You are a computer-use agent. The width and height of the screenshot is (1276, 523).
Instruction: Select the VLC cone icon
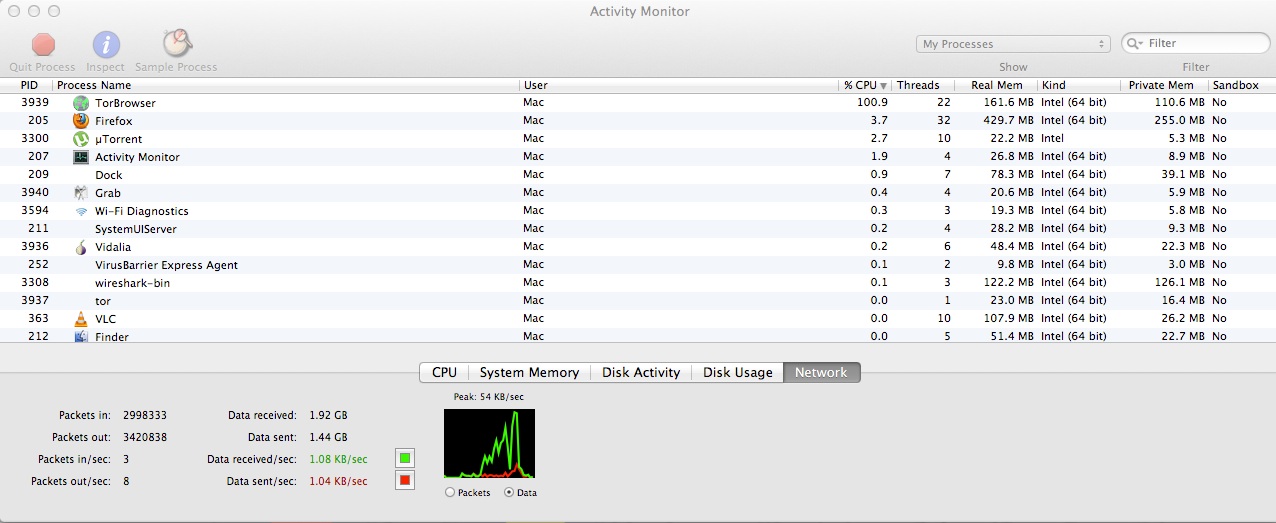(x=81, y=319)
